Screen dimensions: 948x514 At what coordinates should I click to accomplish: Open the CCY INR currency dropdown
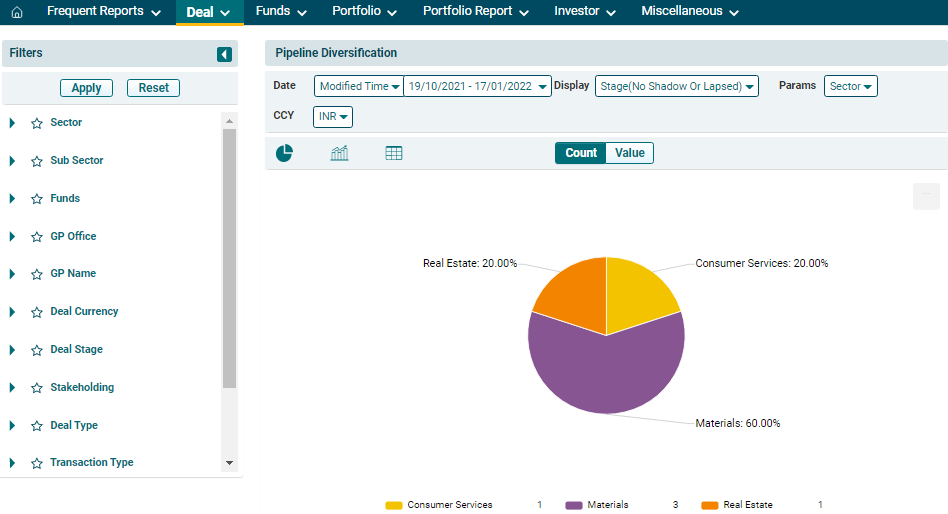(333, 117)
